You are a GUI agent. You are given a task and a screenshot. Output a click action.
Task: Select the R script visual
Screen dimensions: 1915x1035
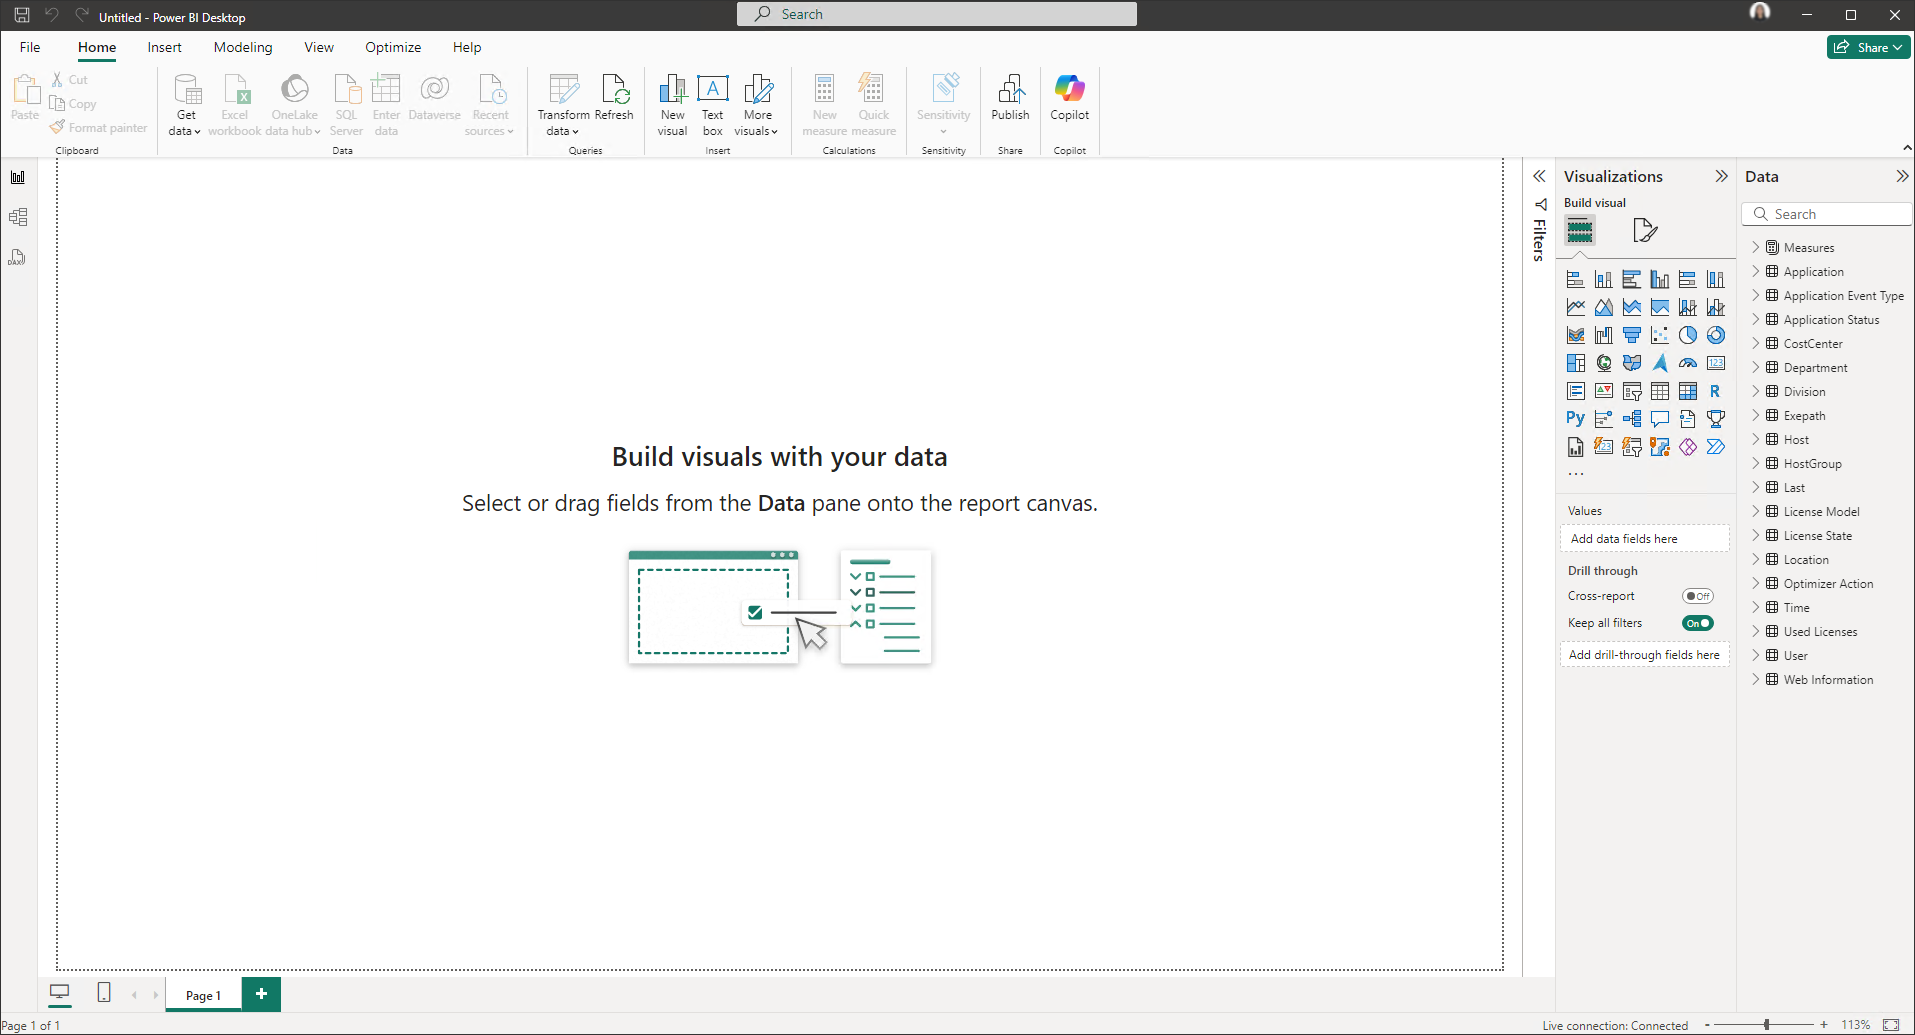click(1717, 391)
